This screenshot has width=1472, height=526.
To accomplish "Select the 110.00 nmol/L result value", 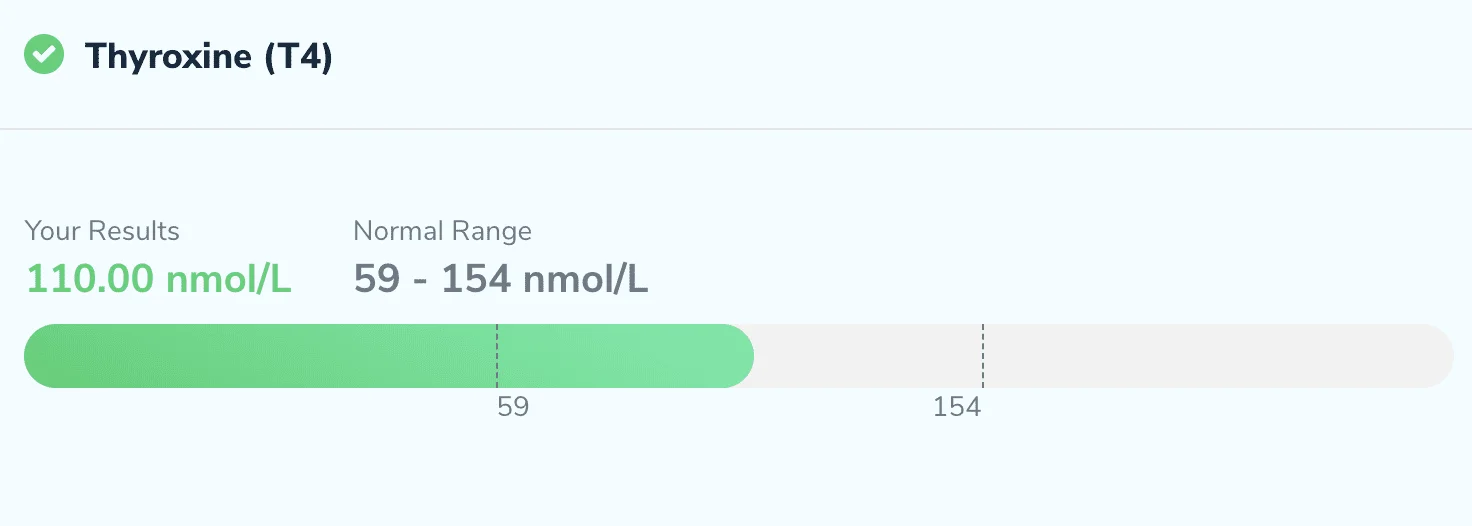I will (158, 279).
